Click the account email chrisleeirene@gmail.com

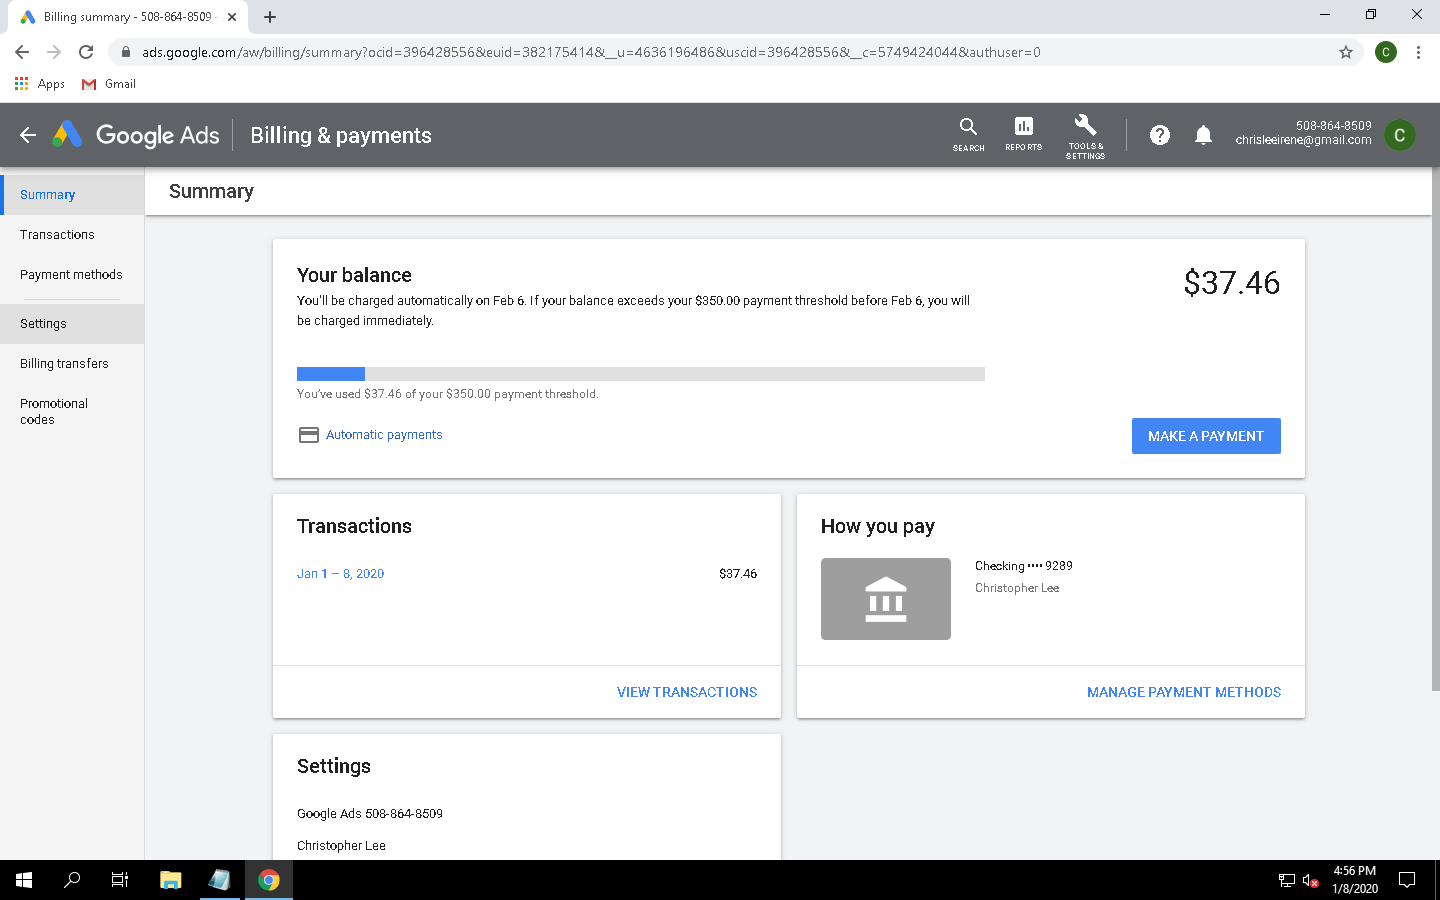tap(1303, 141)
